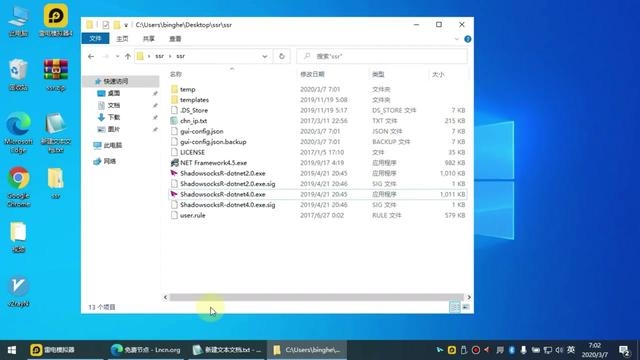Expand the address bar history dropdown
The image size is (640, 360).
(264, 56)
